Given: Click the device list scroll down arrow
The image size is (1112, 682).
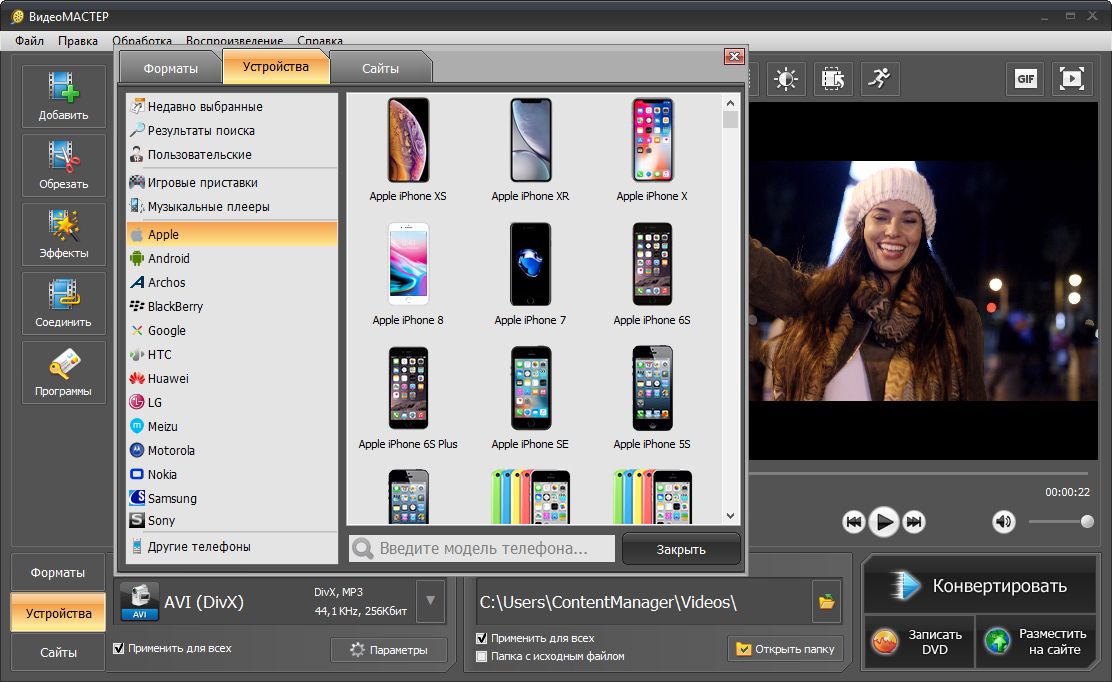Looking at the screenshot, I should click(x=730, y=516).
